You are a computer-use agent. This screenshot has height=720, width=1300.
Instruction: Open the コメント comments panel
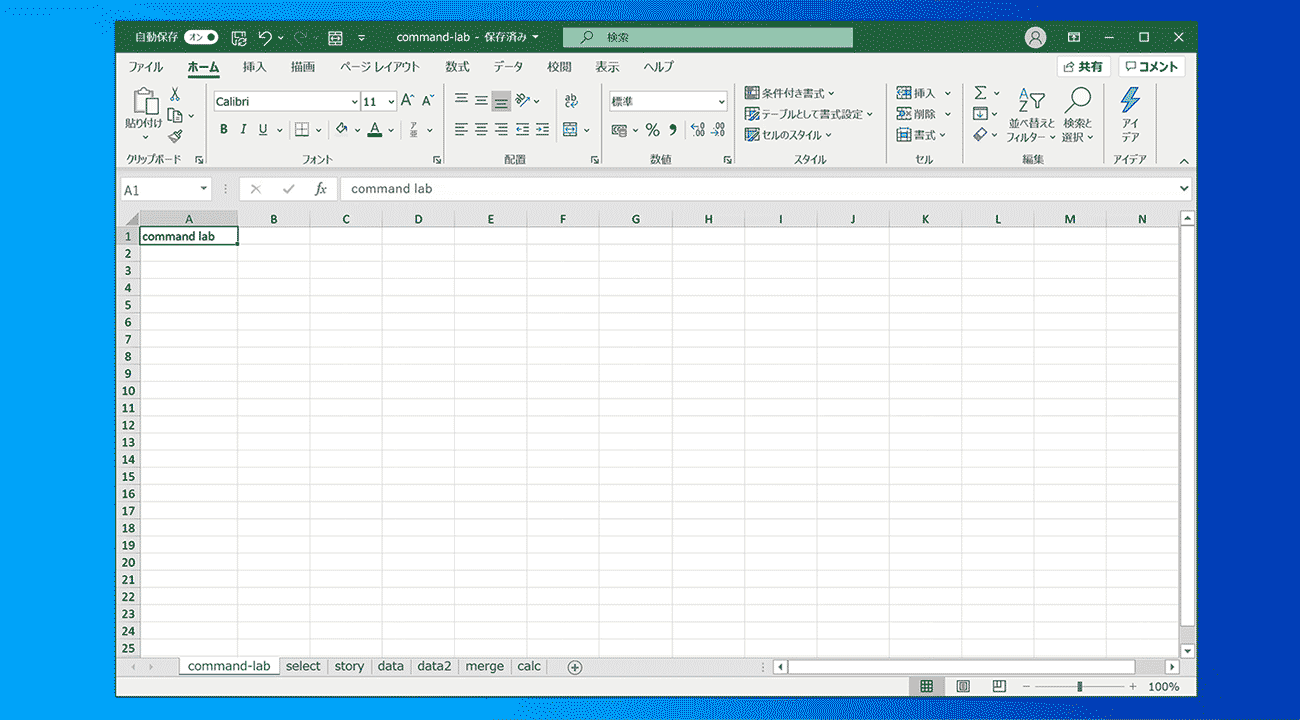(1151, 66)
